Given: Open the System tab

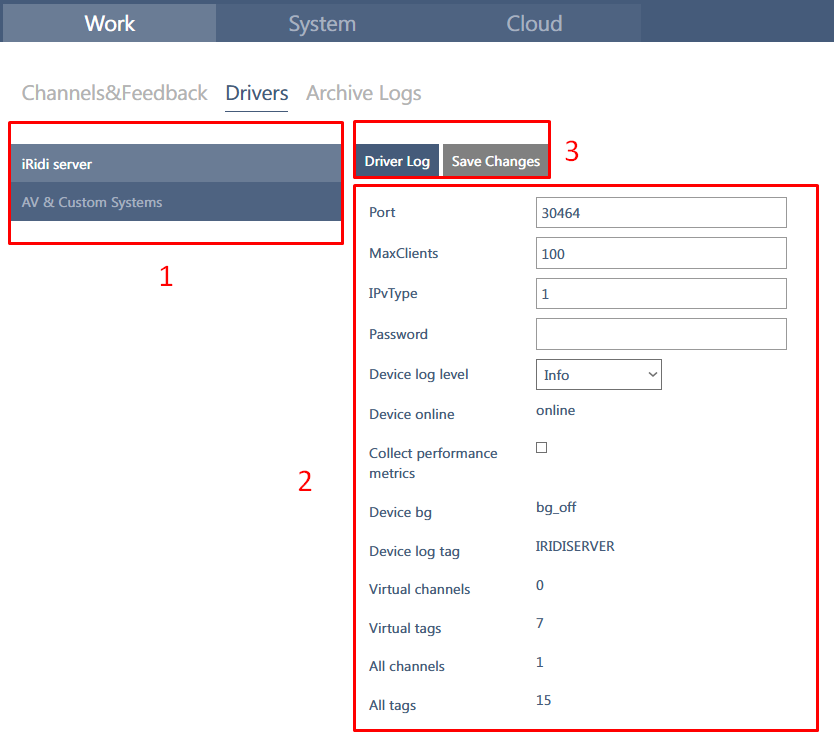Looking at the screenshot, I should coord(322,23).
